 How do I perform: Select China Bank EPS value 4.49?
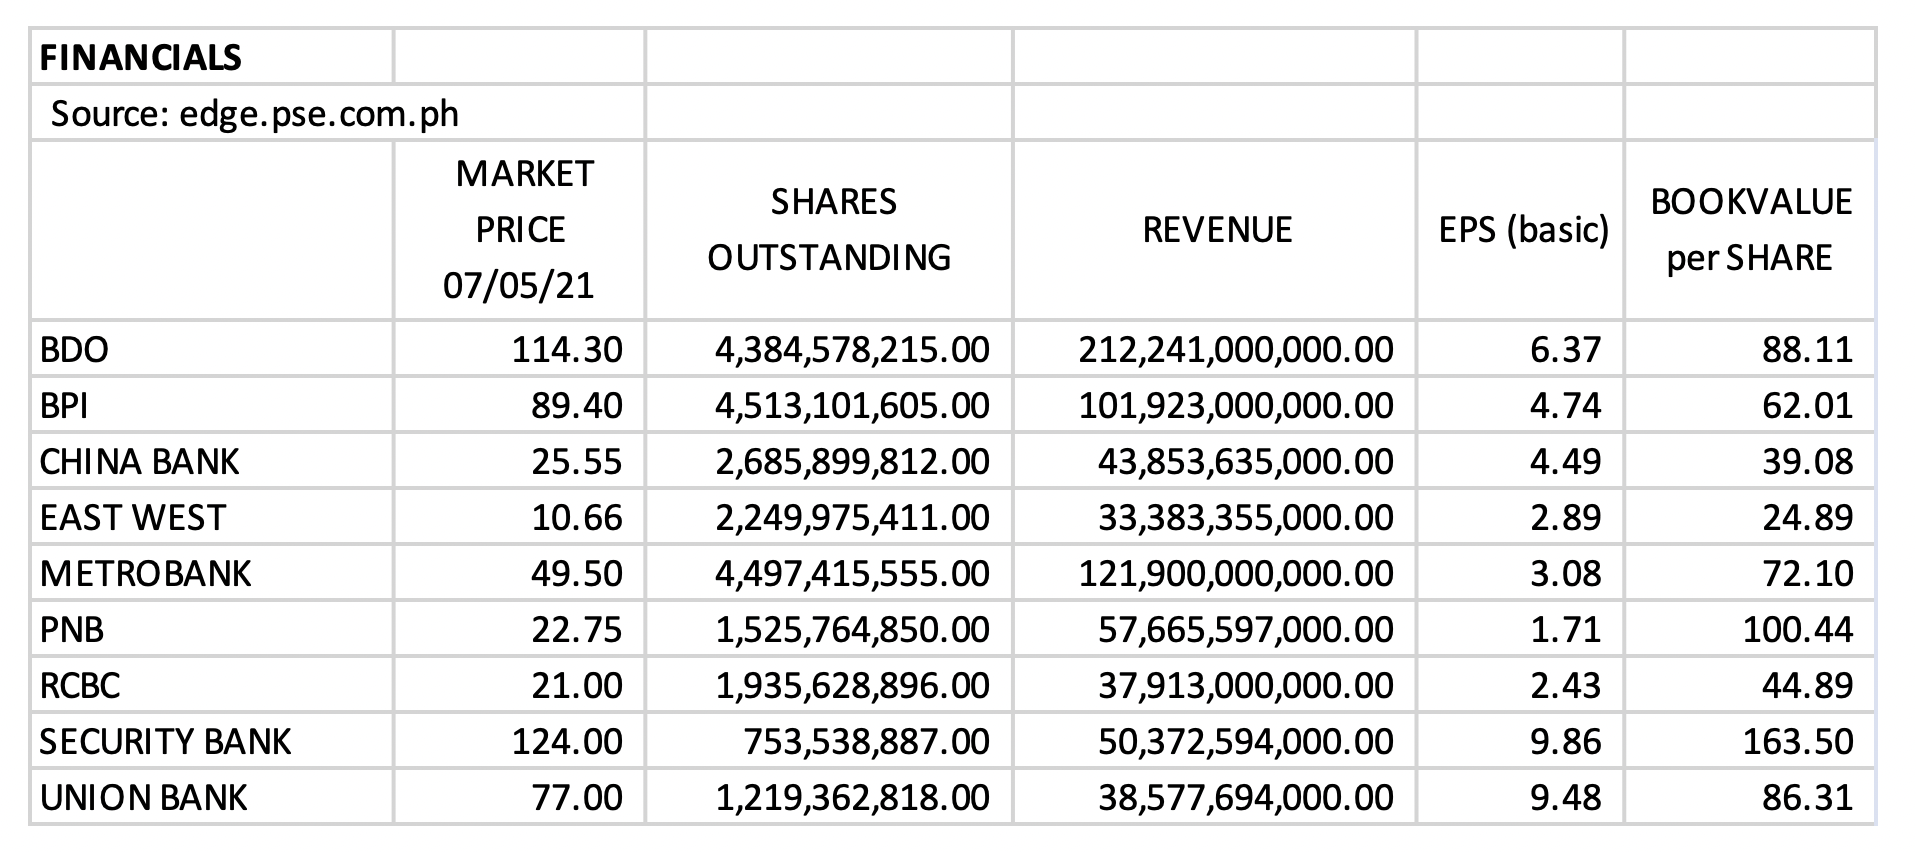point(1521,461)
